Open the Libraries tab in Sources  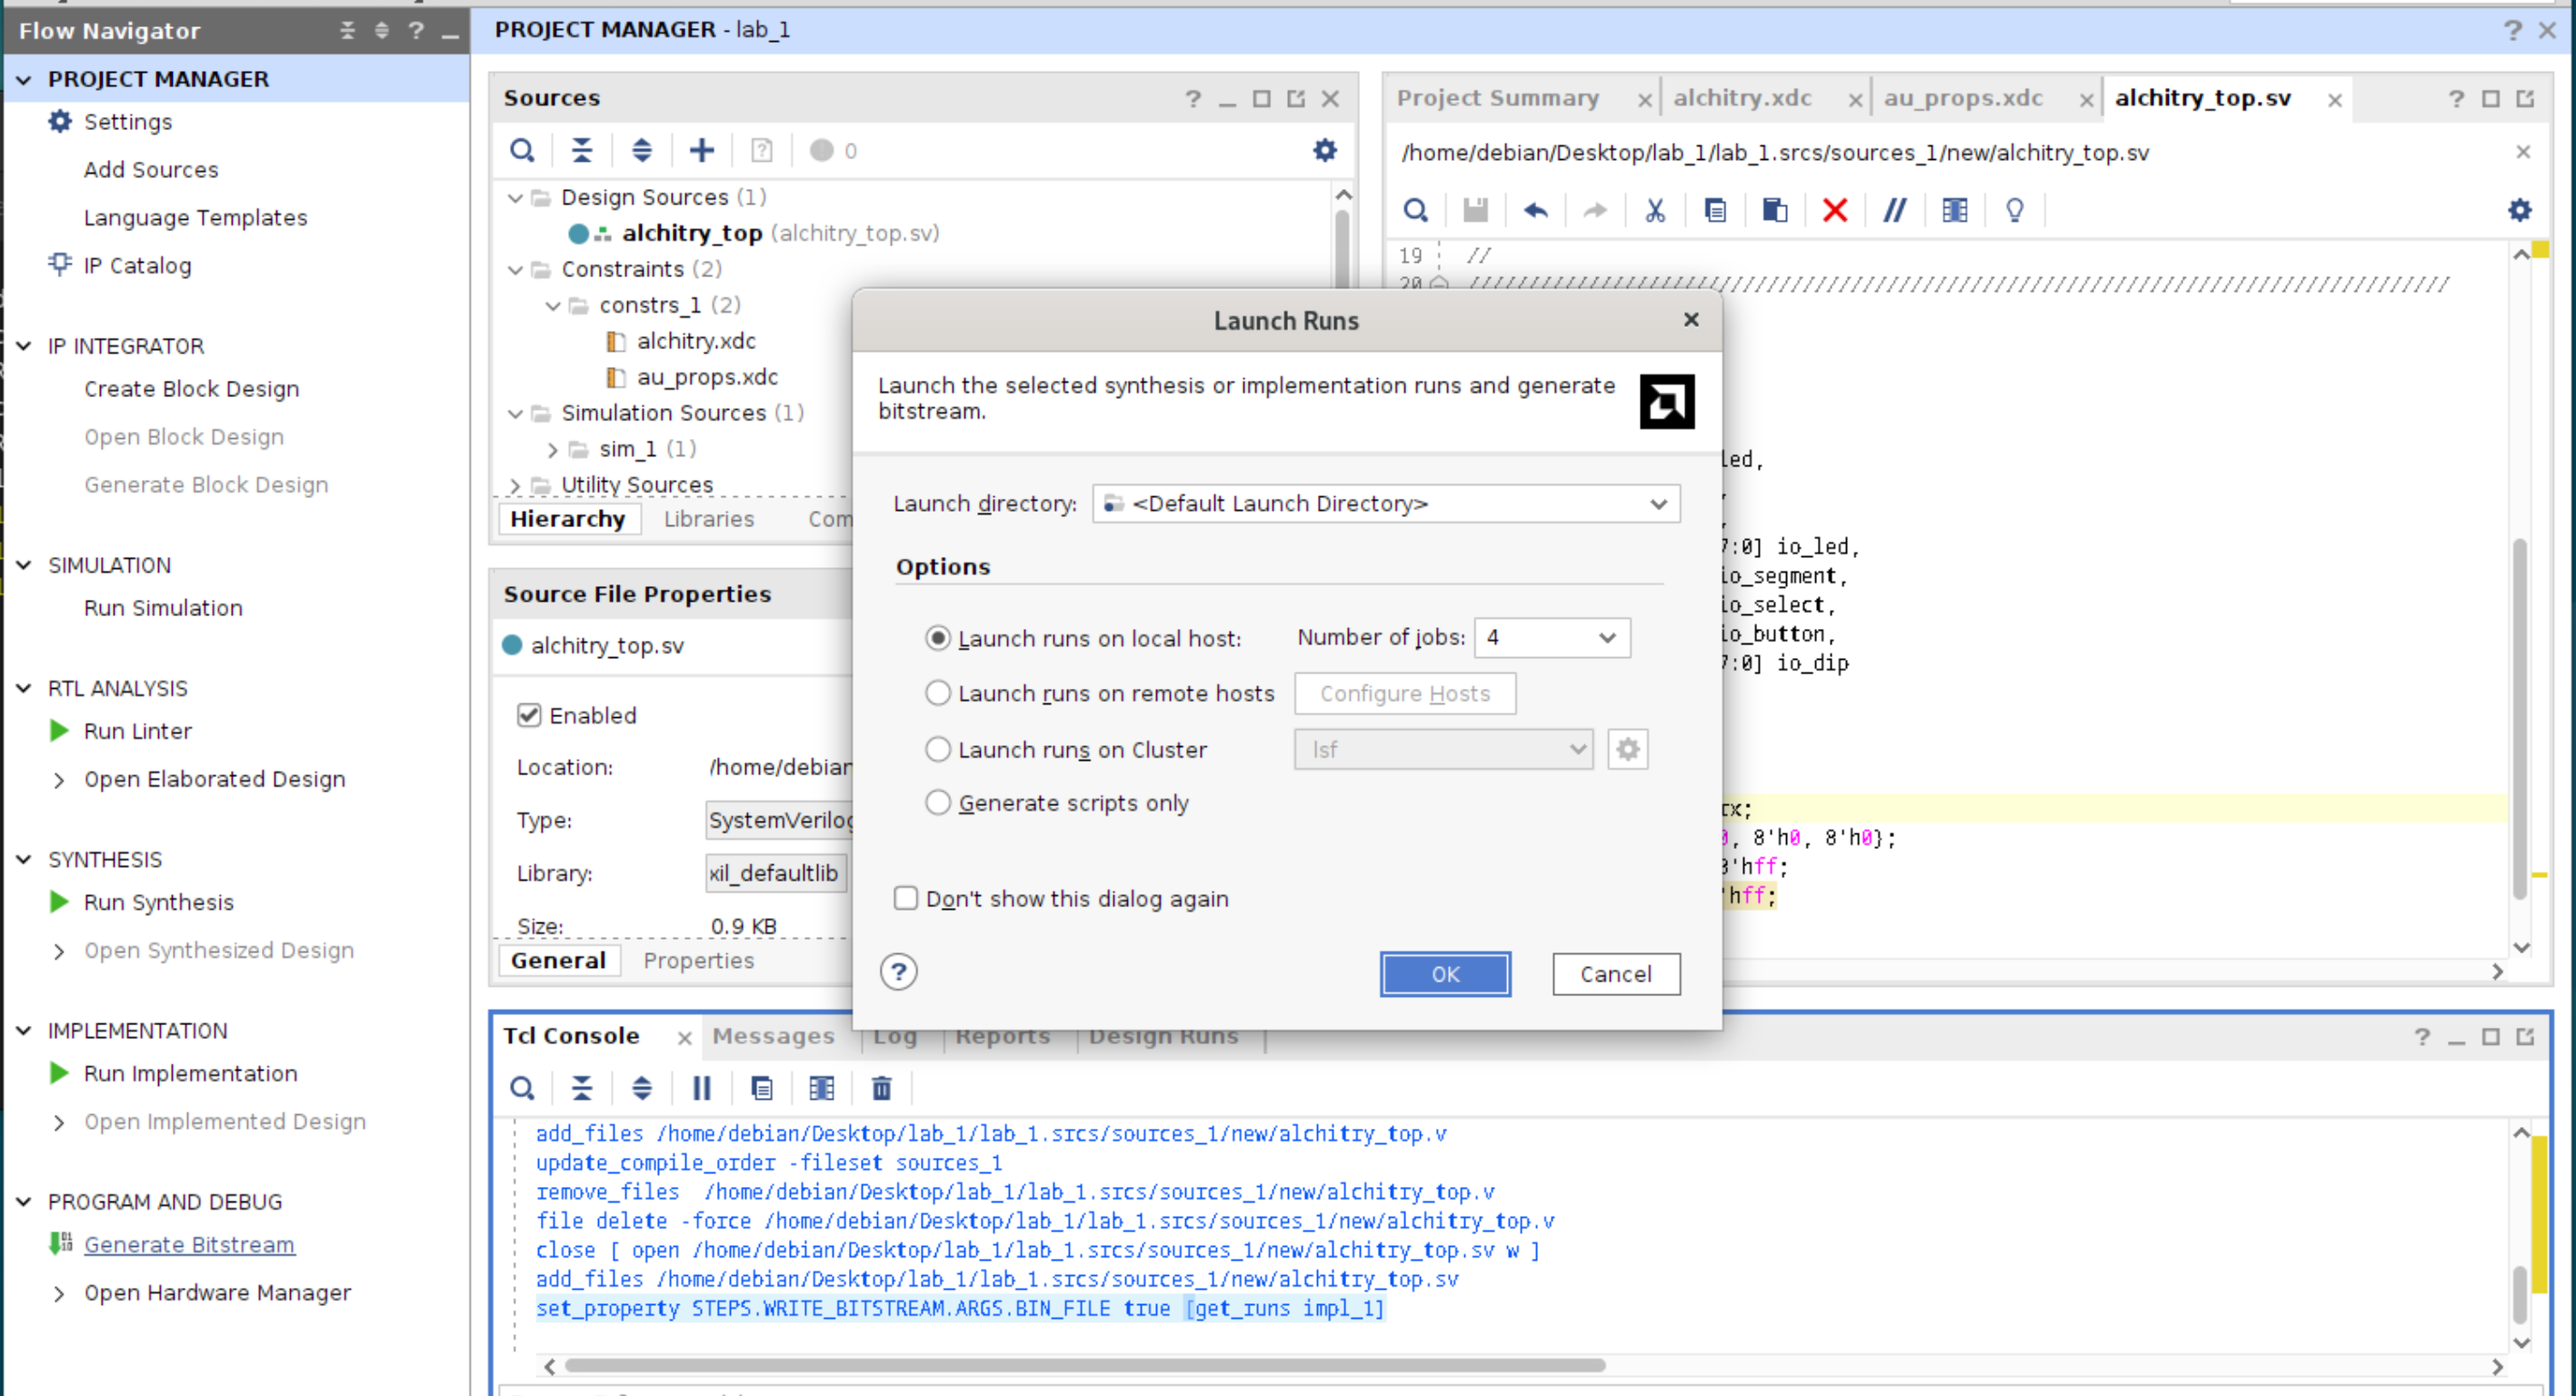708,519
